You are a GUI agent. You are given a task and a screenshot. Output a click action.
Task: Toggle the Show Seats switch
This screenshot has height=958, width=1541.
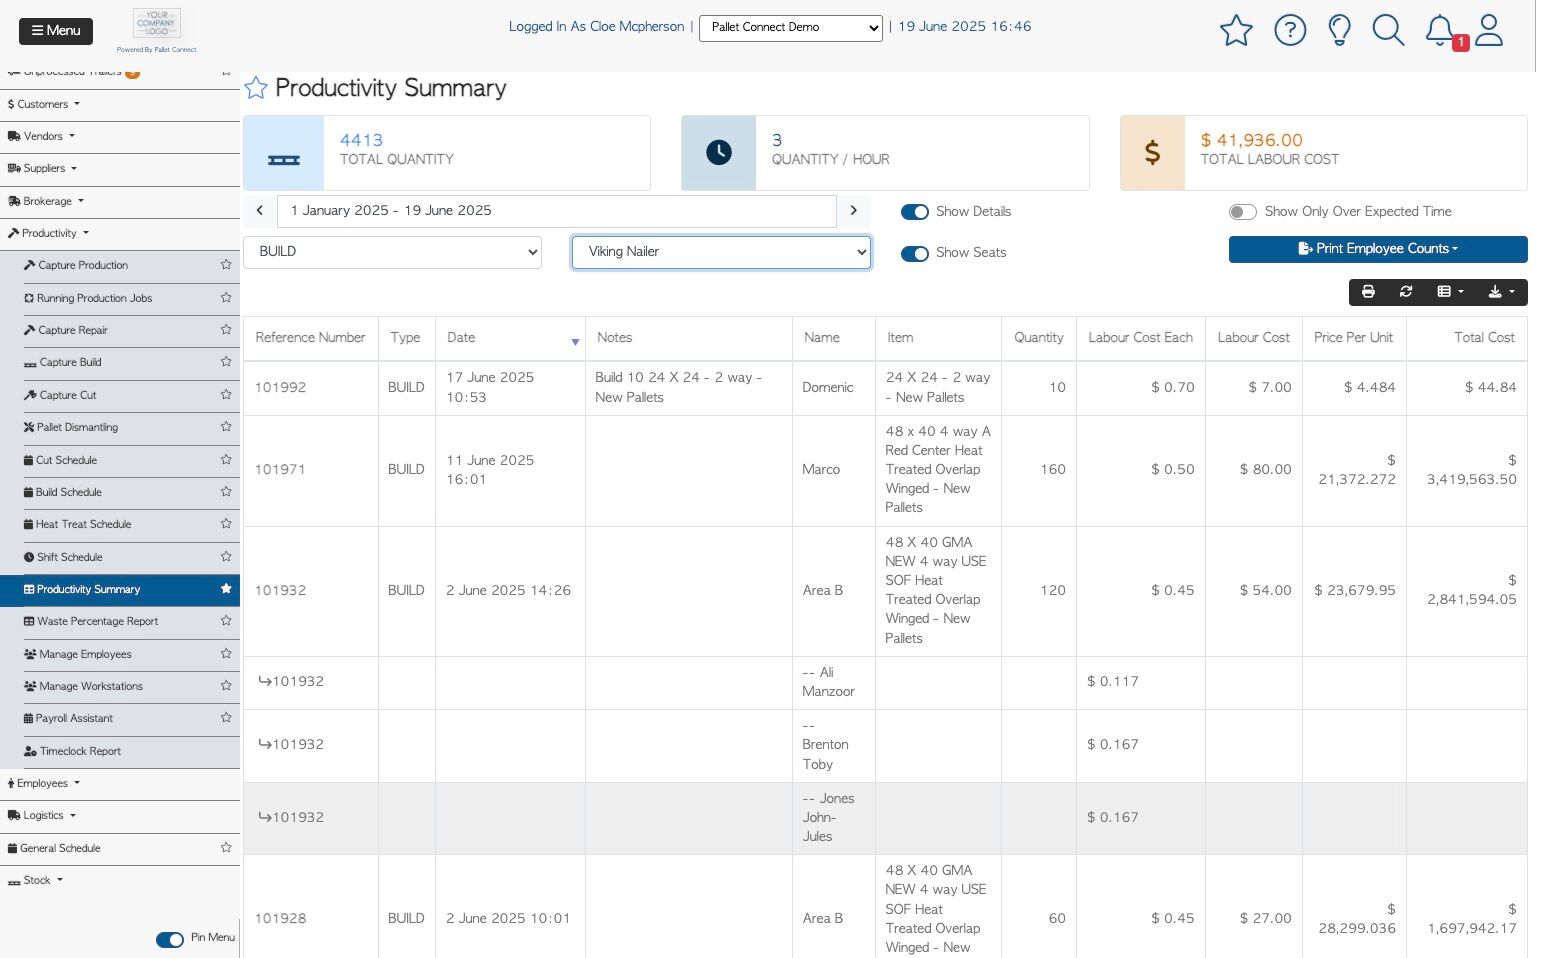[915, 253]
